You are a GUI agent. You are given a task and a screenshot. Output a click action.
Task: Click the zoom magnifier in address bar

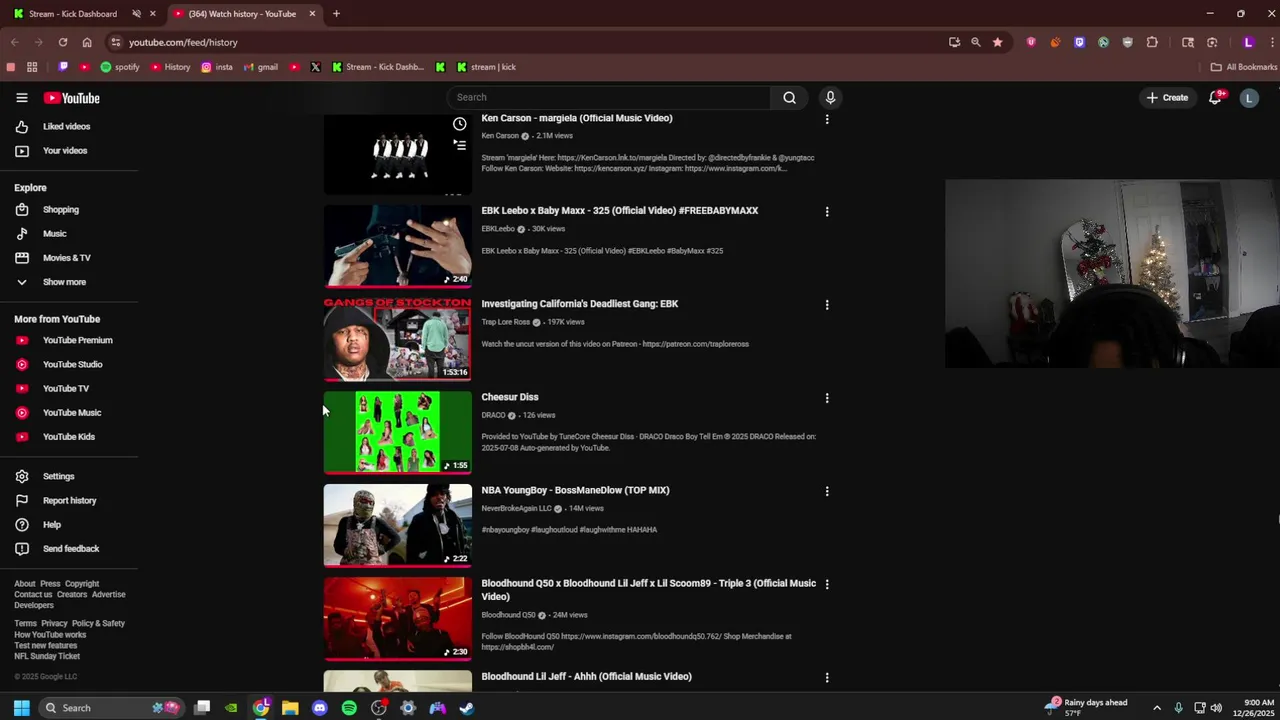coord(975,42)
